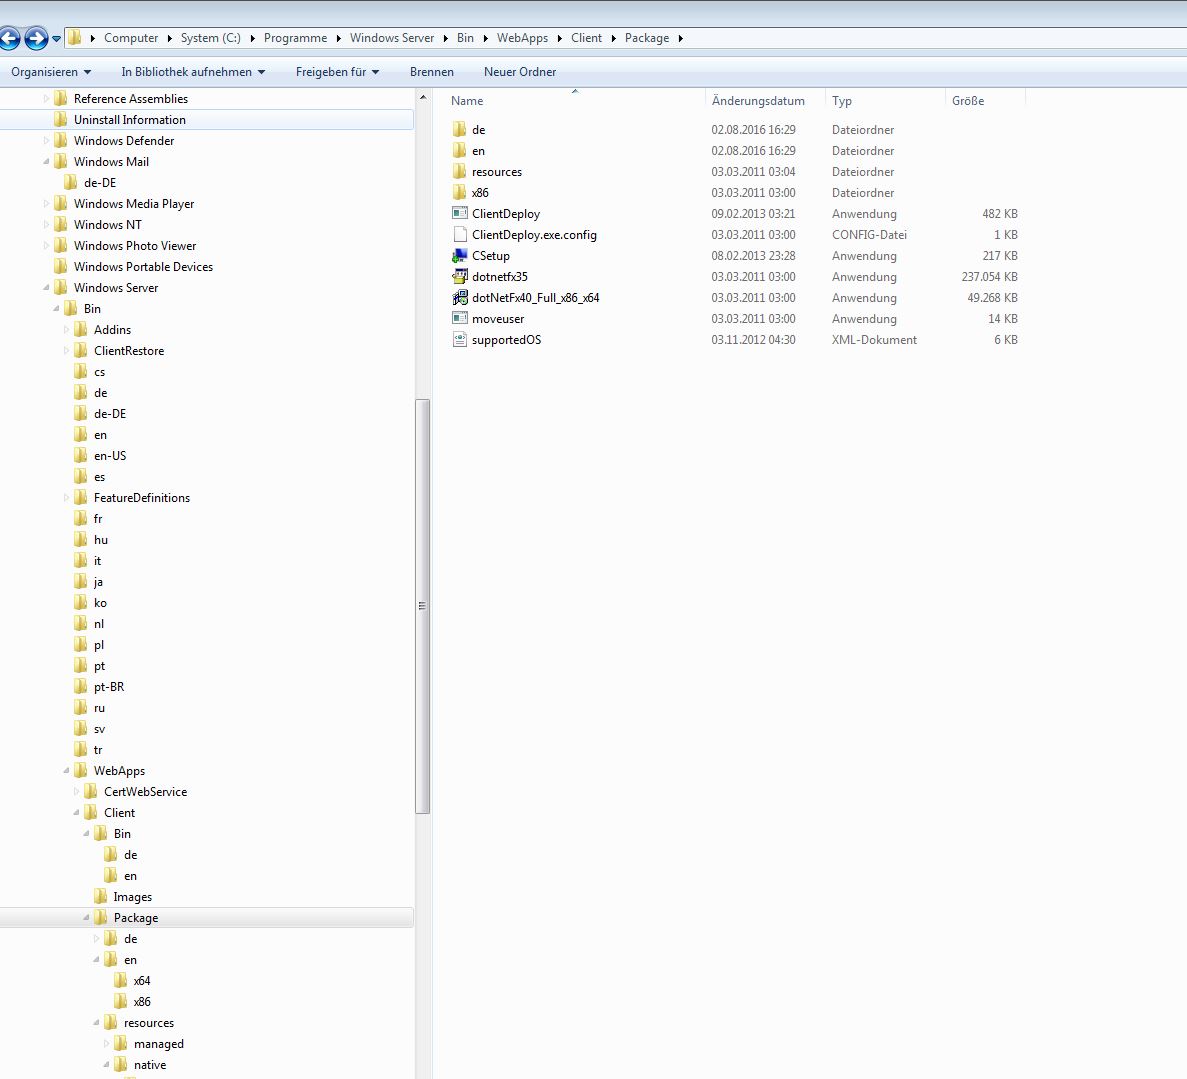Open the Organisieren dropdown menu
1187x1079 pixels.
point(50,72)
